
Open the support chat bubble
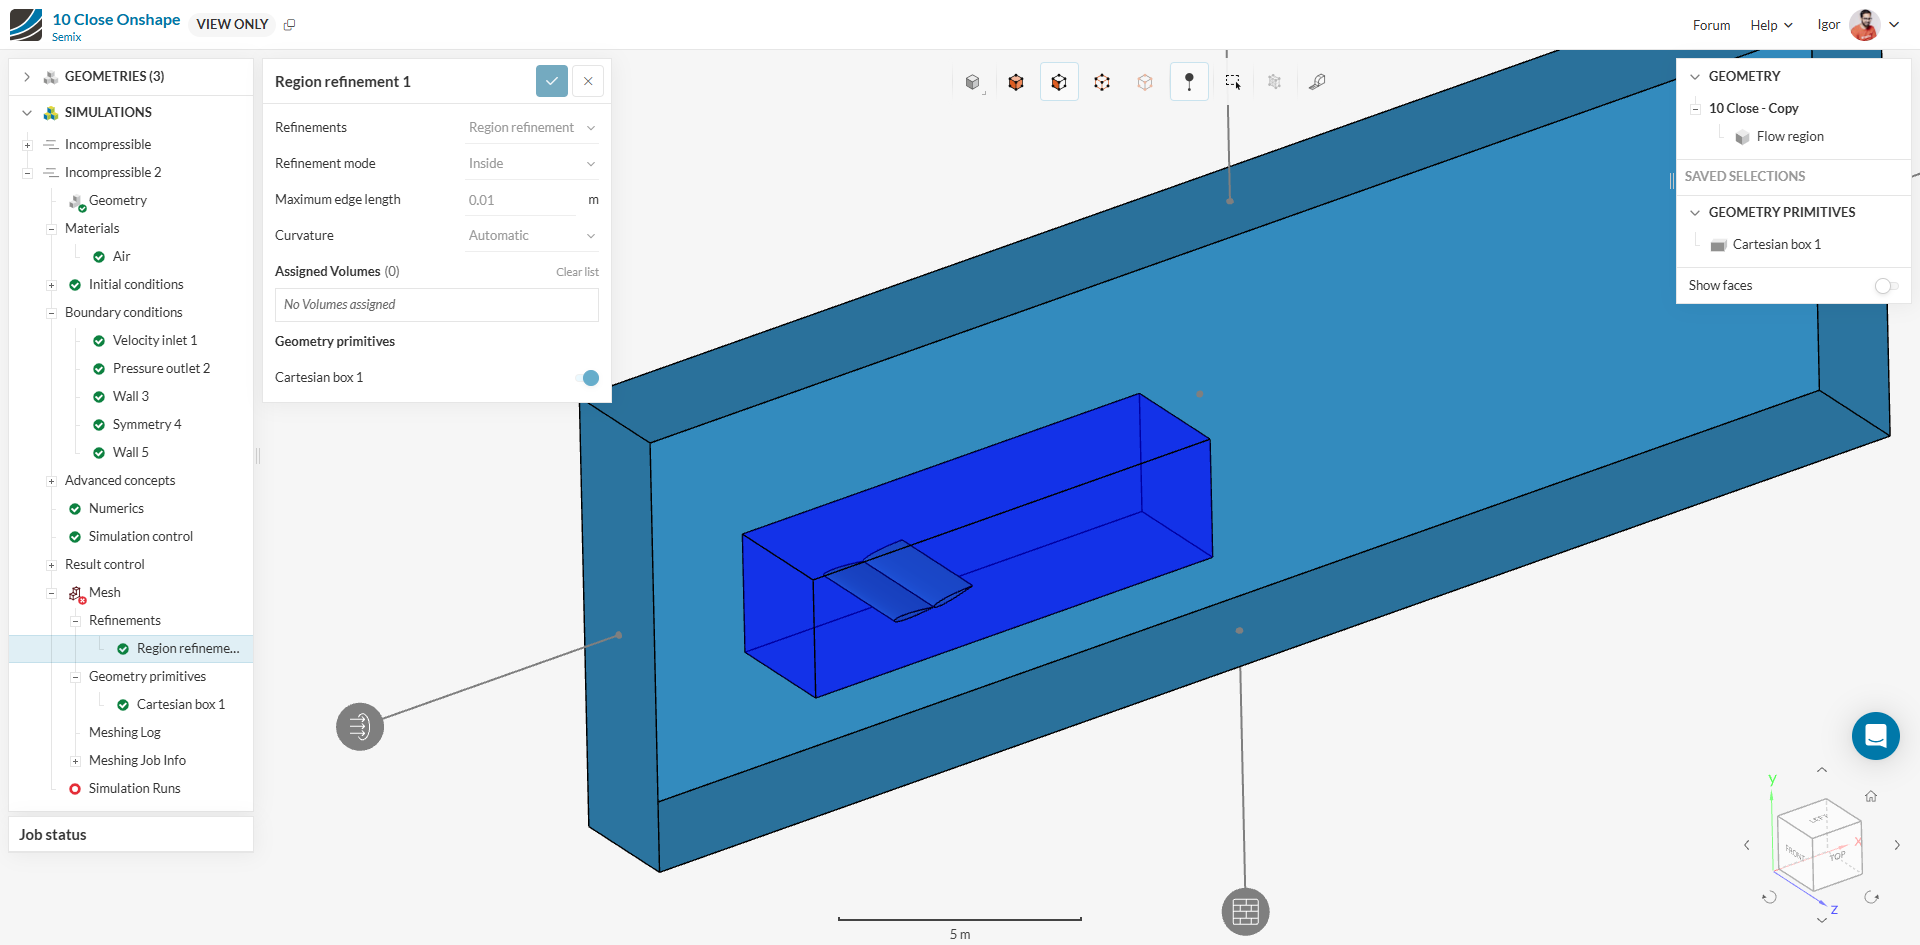coord(1875,736)
